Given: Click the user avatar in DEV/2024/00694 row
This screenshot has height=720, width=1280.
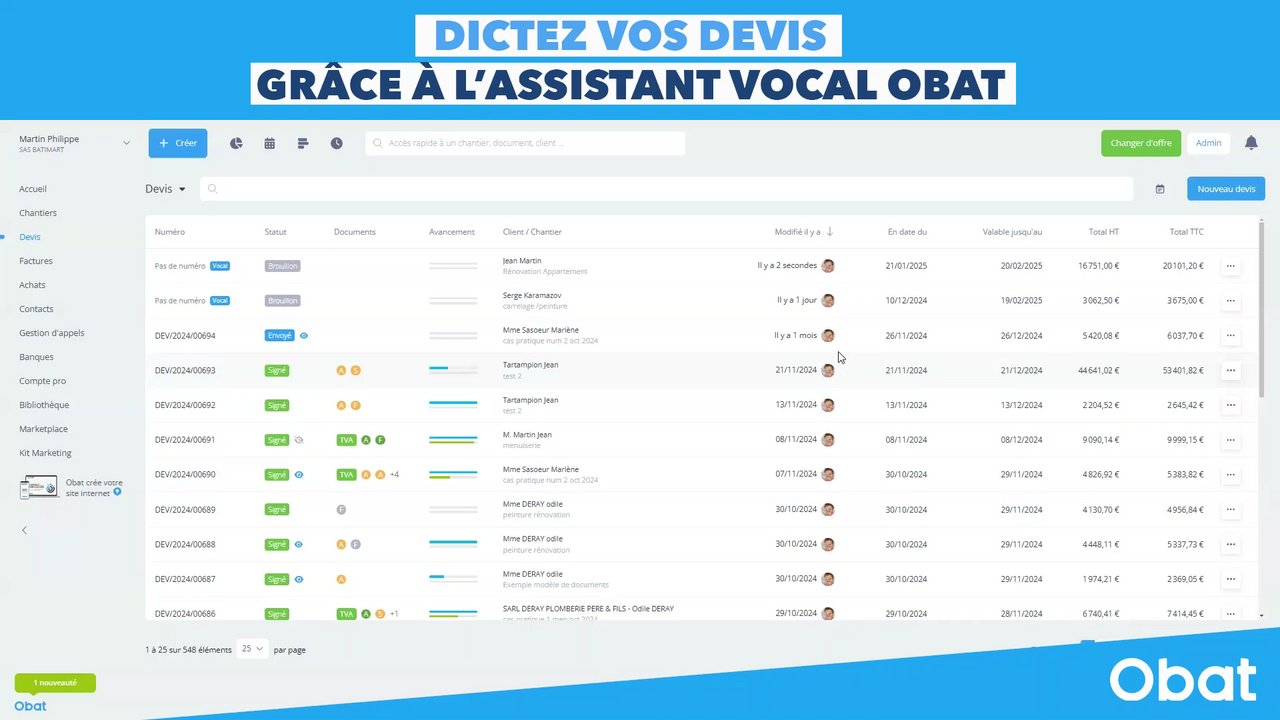Looking at the screenshot, I should coord(828,336).
